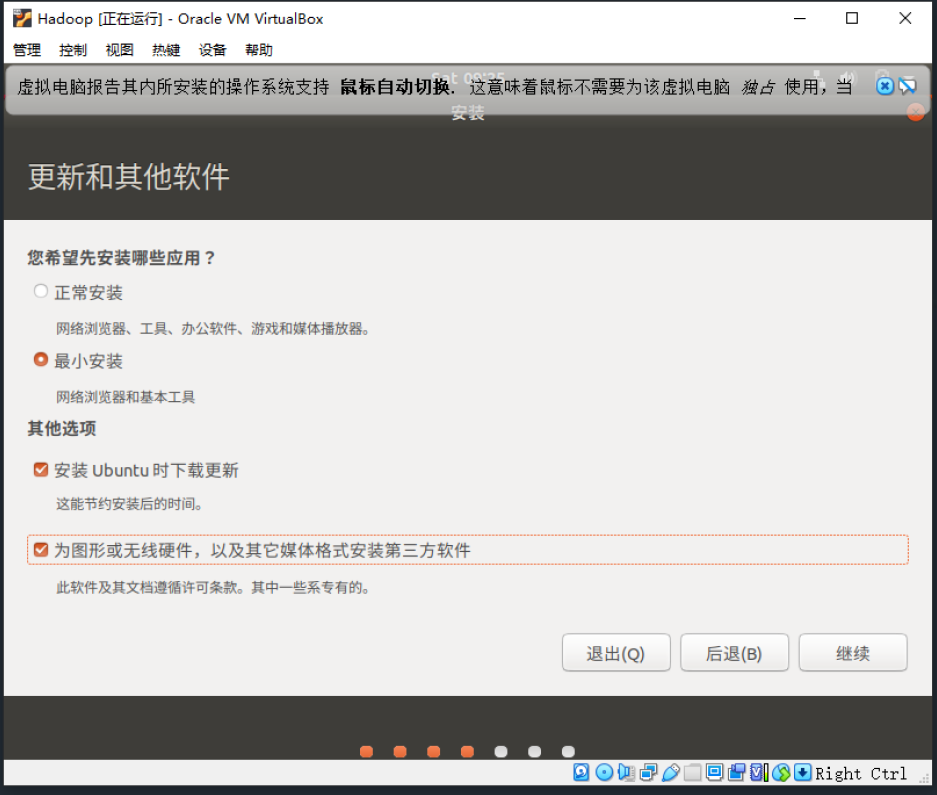Open the 管理 menu
This screenshot has height=795, width=937.
pos(27,50)
